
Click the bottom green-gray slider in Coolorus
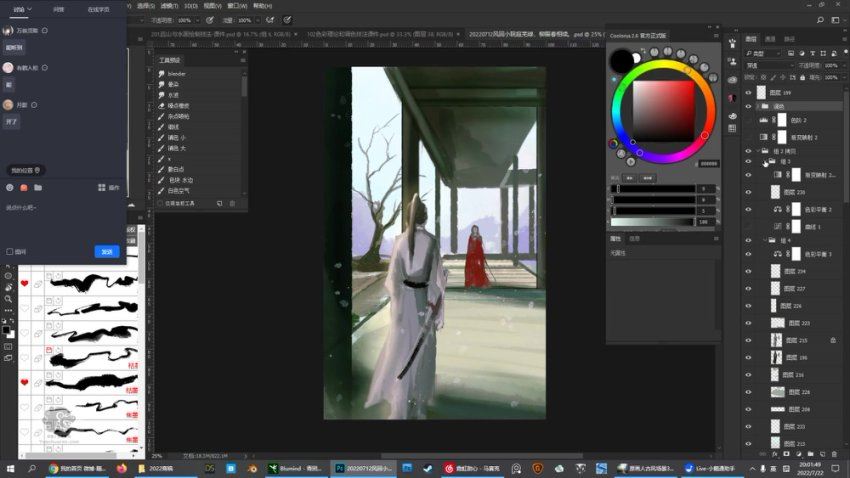(653, 222)
